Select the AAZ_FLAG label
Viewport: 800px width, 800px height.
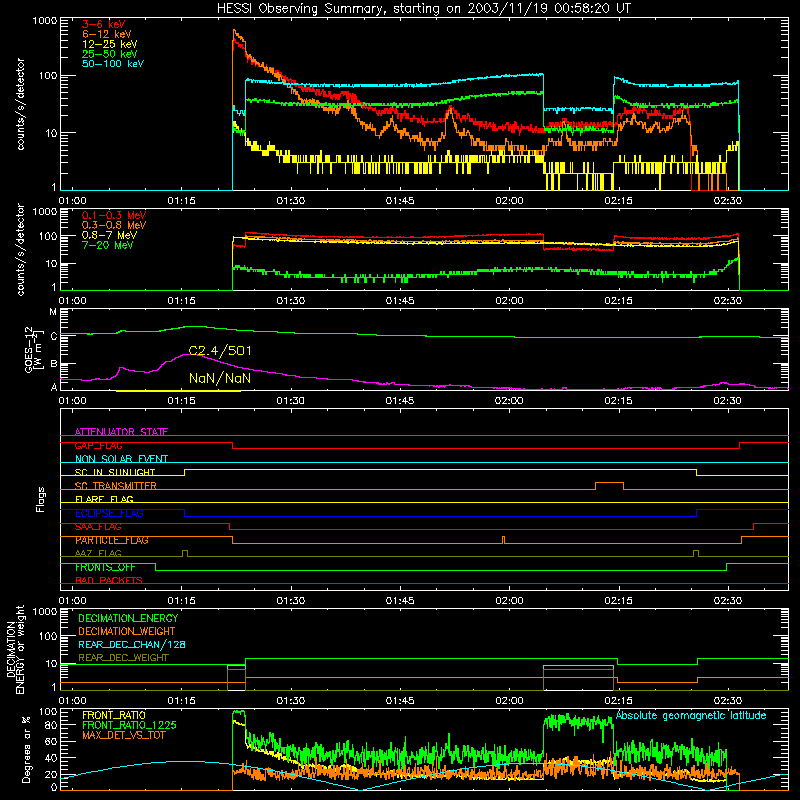[98, 553]
